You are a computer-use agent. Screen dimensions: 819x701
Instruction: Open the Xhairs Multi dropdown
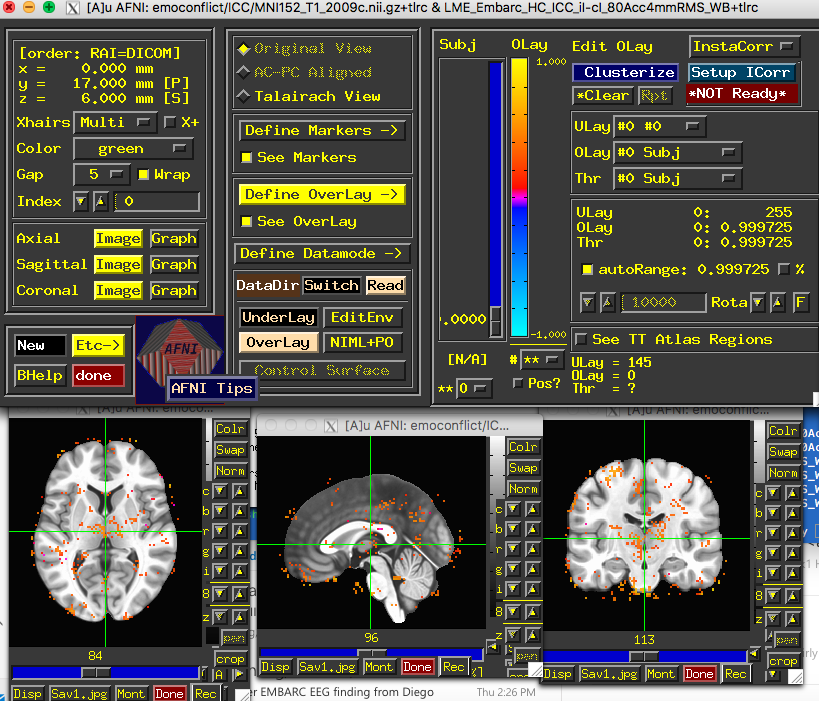[115, 122]
